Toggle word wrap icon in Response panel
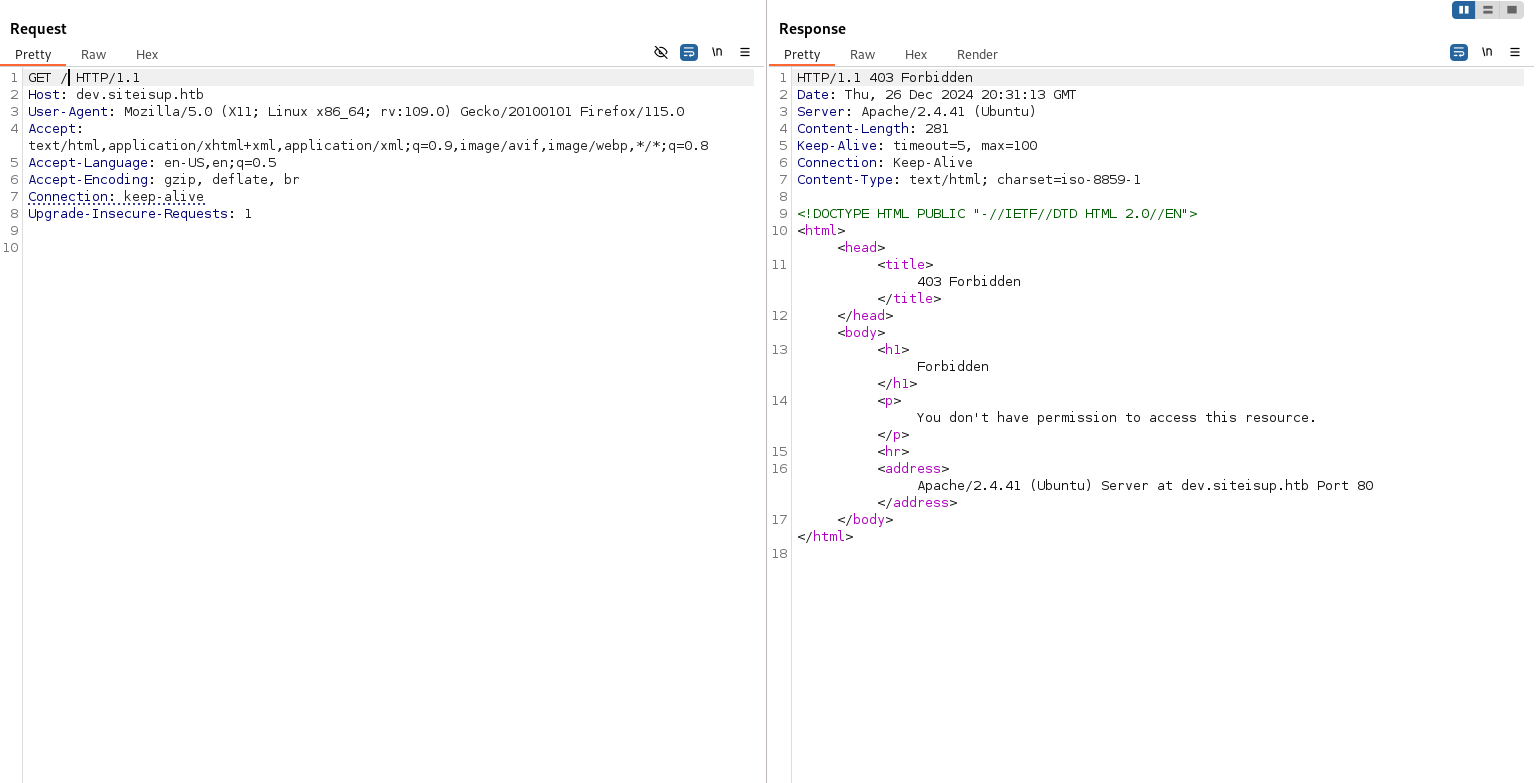Image resolution: width=1536 pixels, height=783 pixels. coord(1459,52)
